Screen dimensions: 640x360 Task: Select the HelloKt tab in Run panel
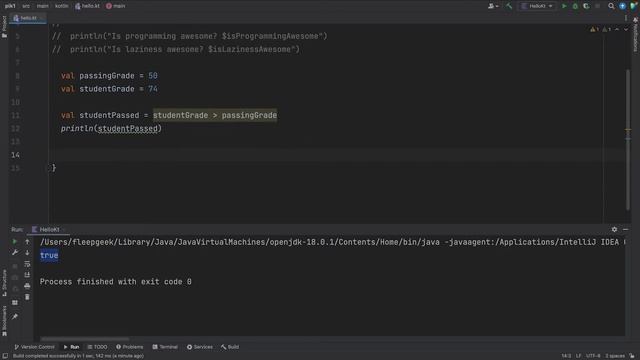click(x=48, y=229)
